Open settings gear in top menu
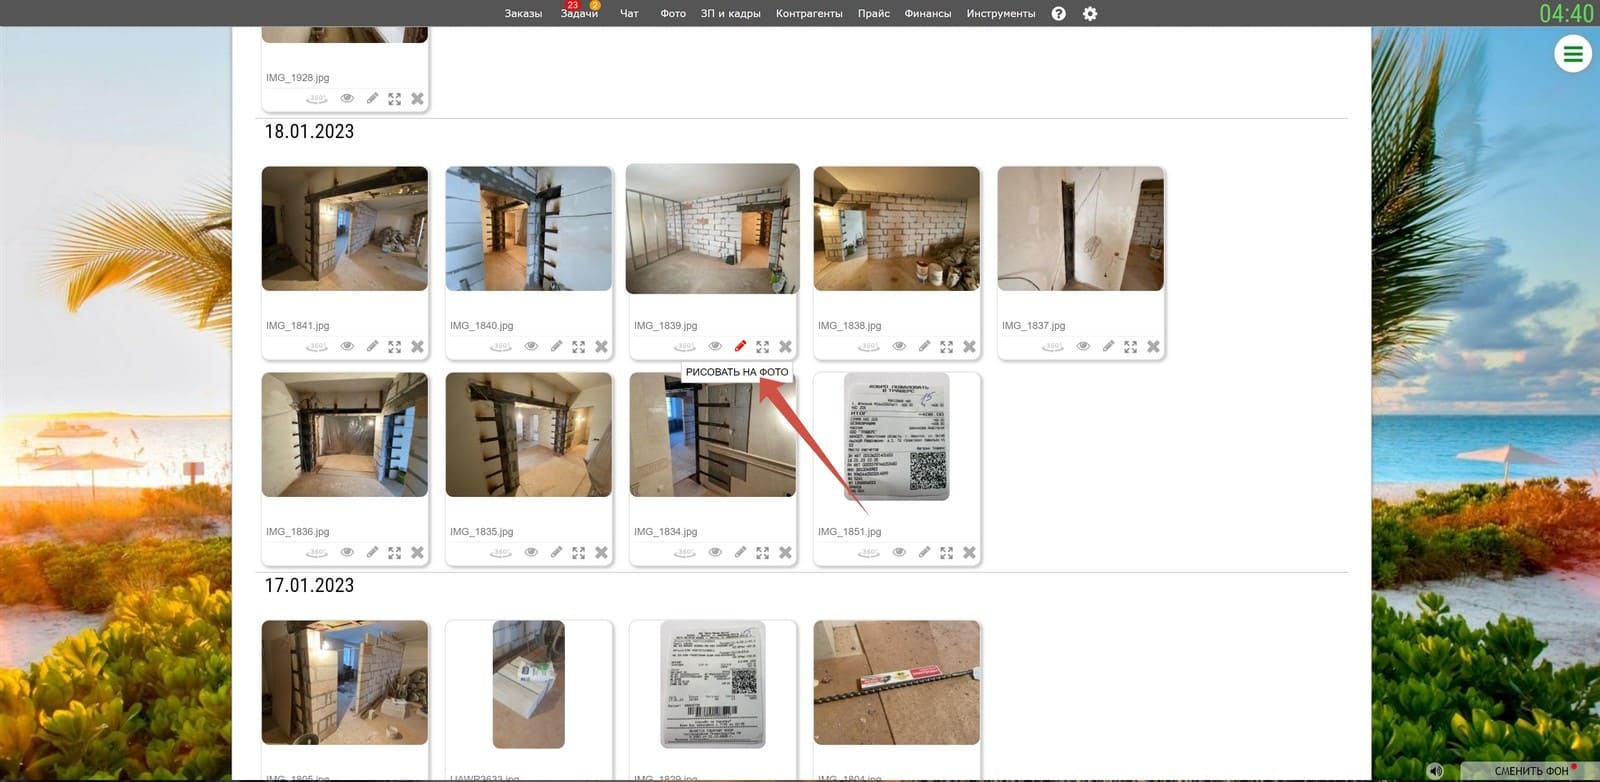1600x782 pixels. pos(1090,14)
